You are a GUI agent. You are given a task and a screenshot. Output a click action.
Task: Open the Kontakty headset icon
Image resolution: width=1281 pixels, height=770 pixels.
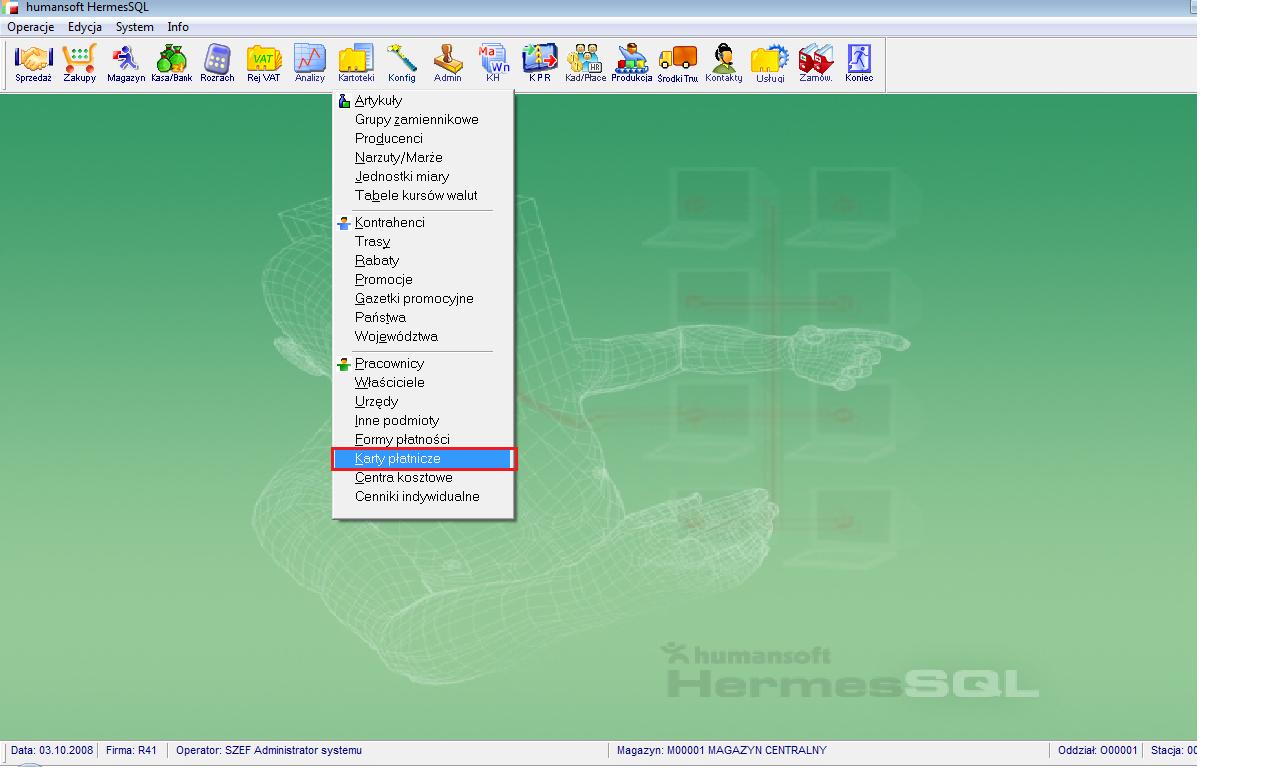pos(724,63)
